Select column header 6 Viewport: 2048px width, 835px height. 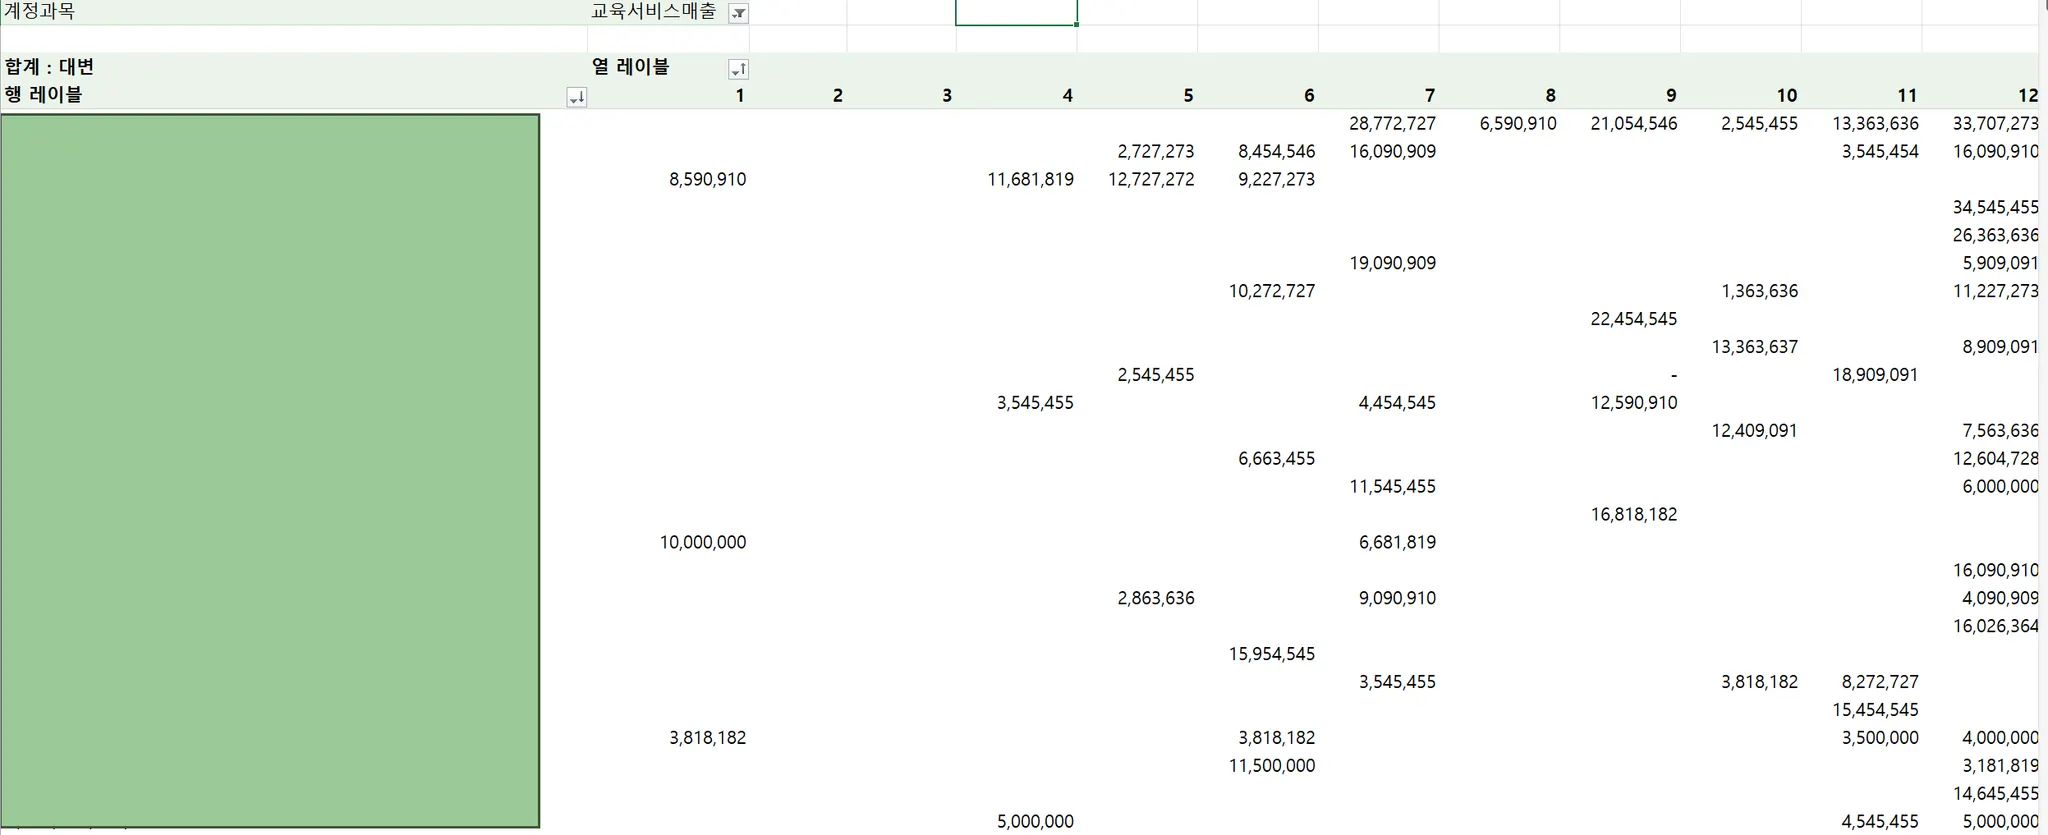click(x=1309, y=96)
